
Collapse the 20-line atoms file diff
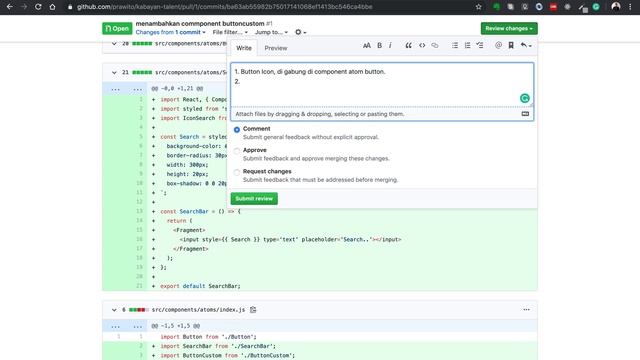(x=114, y=43)
